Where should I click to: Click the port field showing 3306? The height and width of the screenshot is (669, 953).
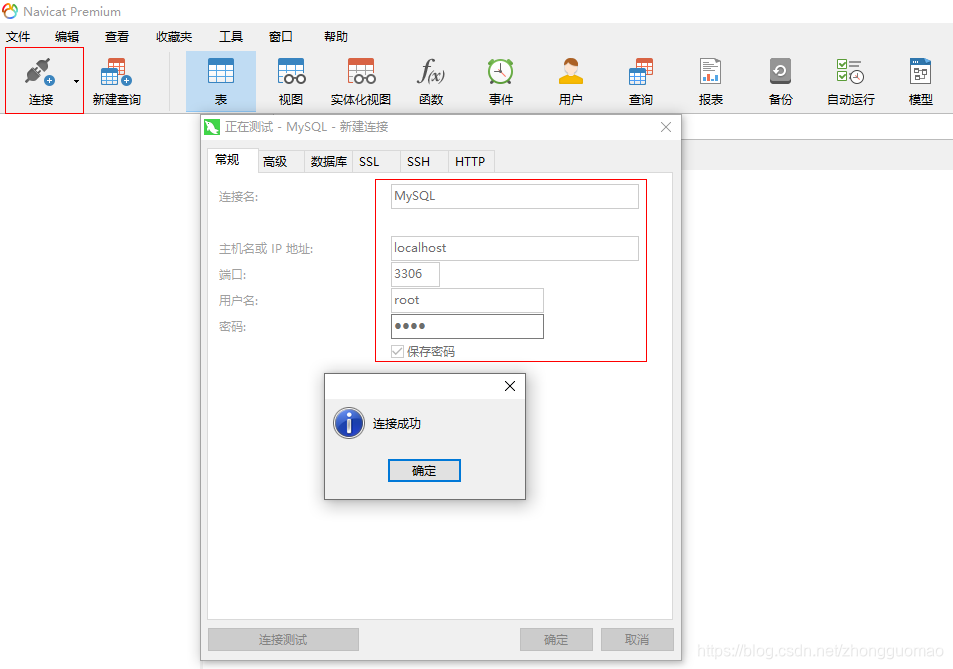pyautogui.click(x=415, y=274)
